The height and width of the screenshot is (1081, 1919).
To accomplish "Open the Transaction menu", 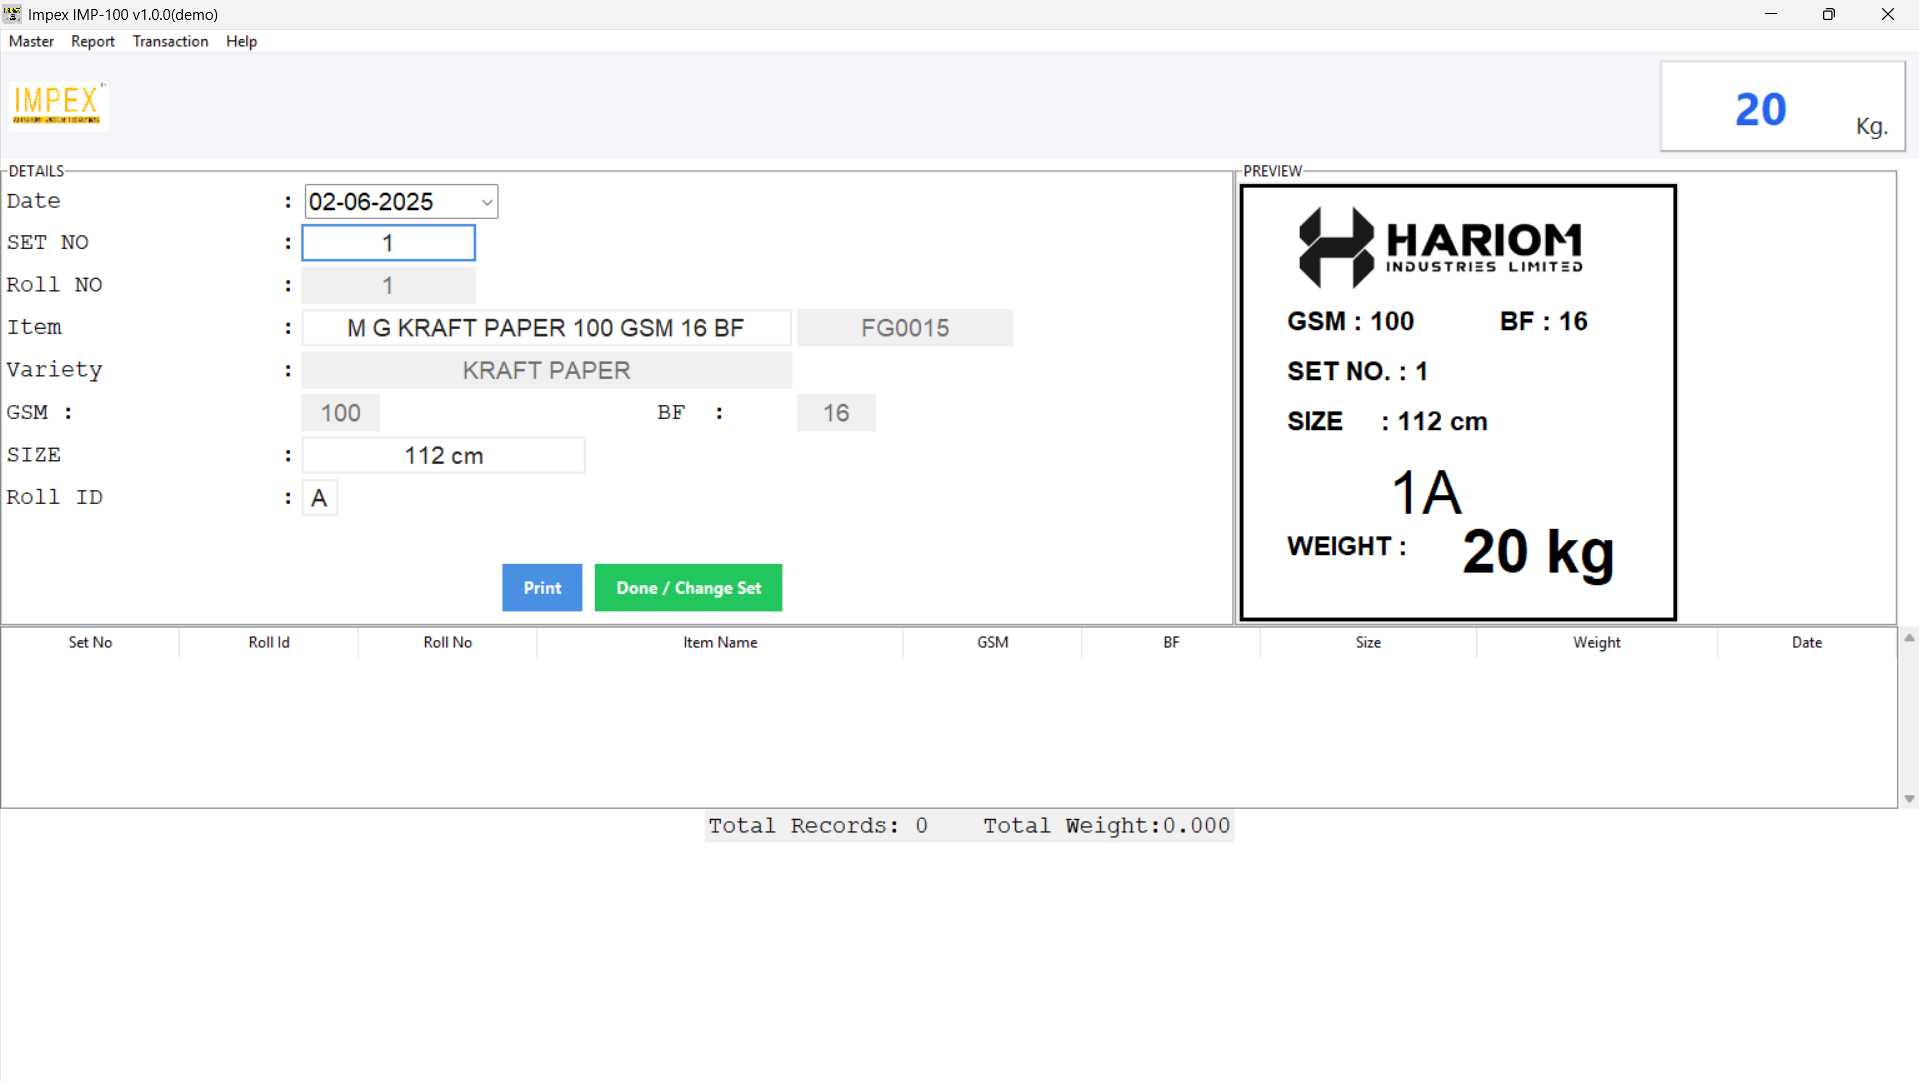I will [x=170, y=41].
